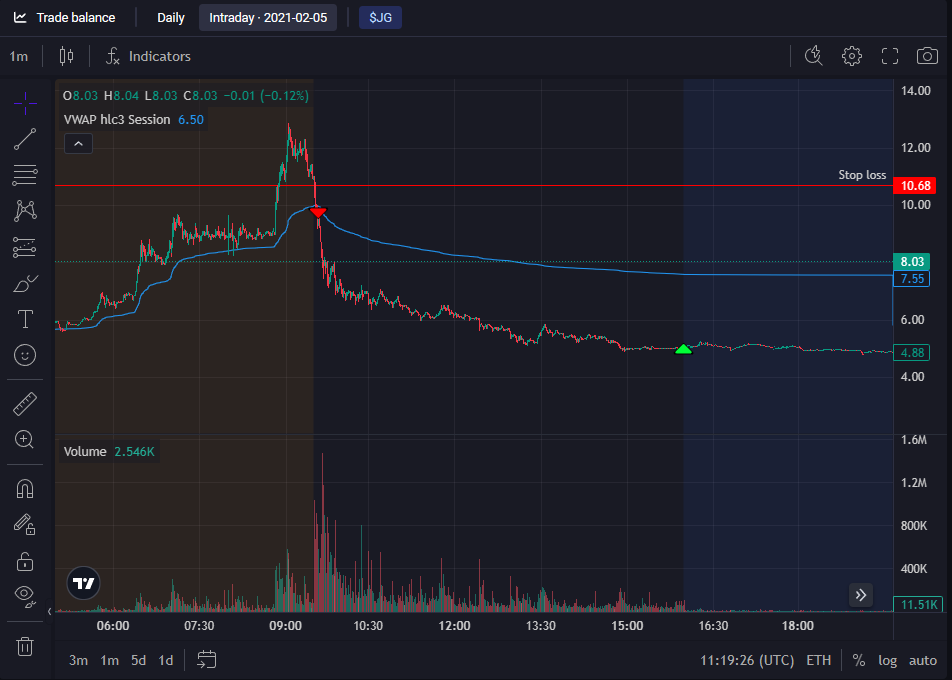Click the scroll to latest bar arrows

[861, 595]
